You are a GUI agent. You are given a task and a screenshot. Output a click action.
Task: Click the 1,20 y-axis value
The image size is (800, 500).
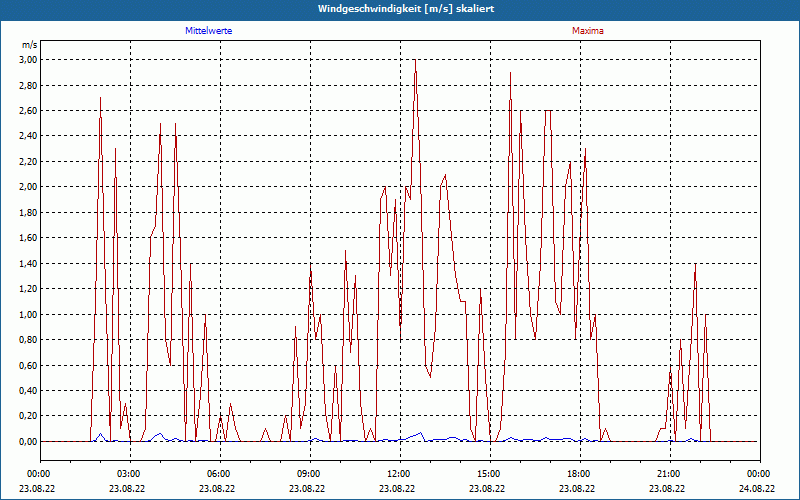[x=29, y=289]
